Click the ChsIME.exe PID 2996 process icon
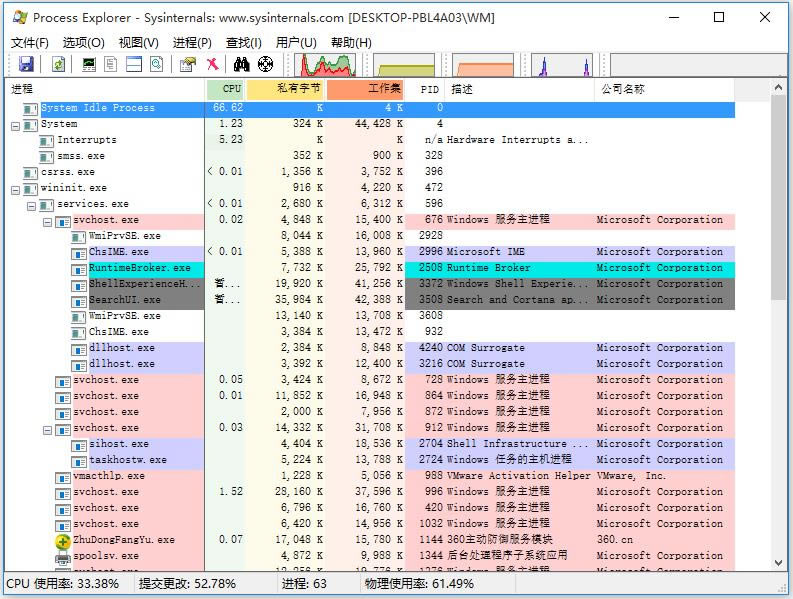The height and width of the screenshot is (599, 793). coord(78,253)
